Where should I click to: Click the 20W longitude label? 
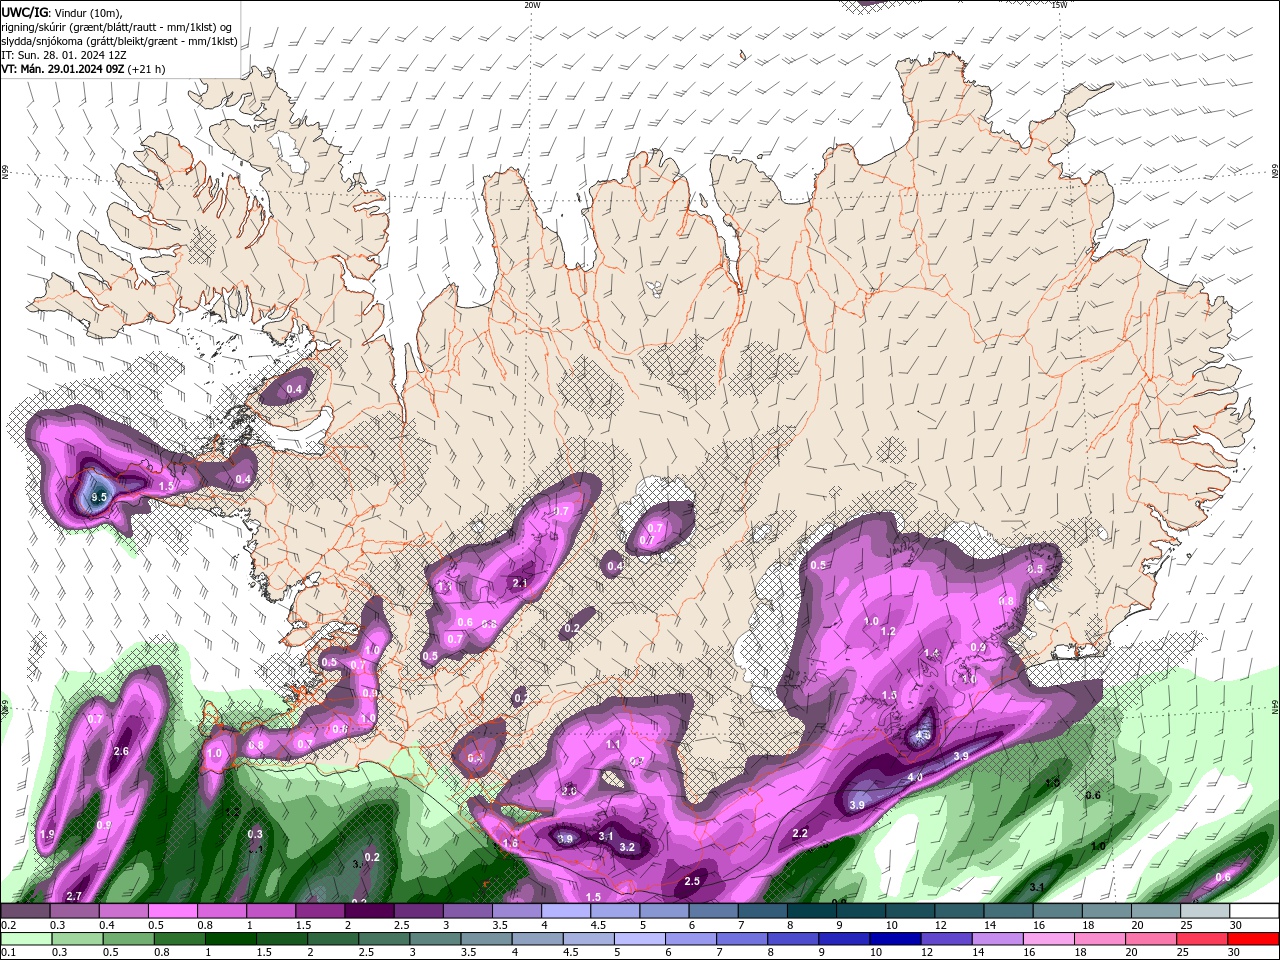coord(532,5)
